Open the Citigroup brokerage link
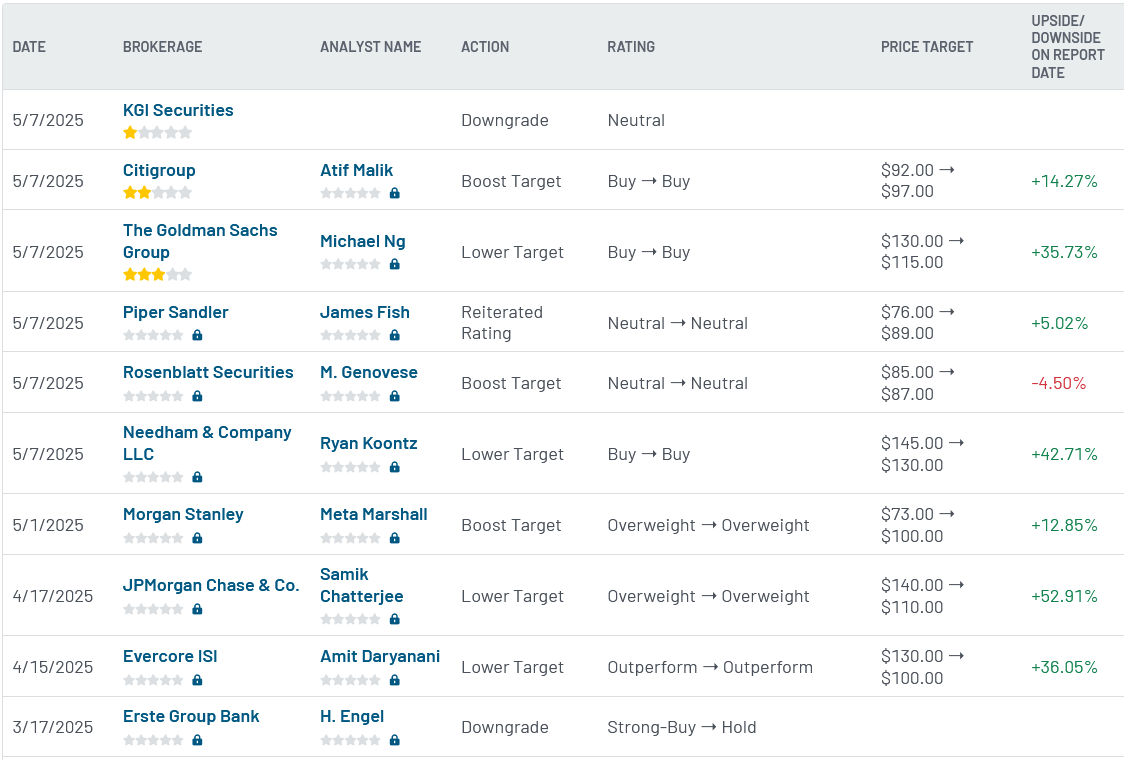This screenshot has height=760, width=1124. (159, 171)
